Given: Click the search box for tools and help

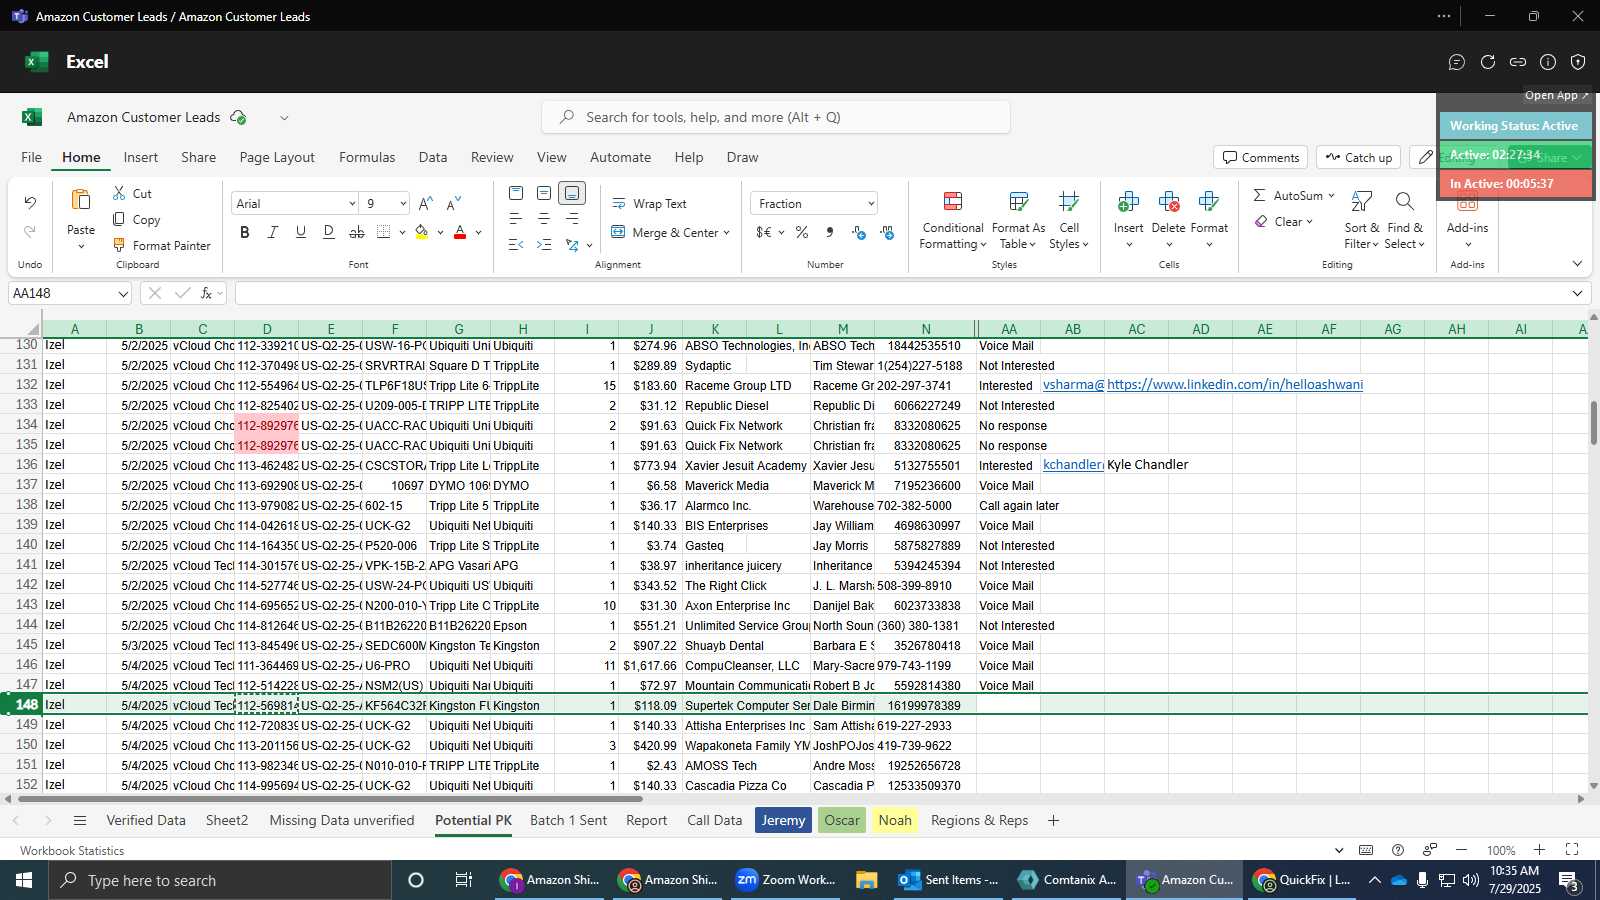Looking at the screenshot, I should pos(776,117).
